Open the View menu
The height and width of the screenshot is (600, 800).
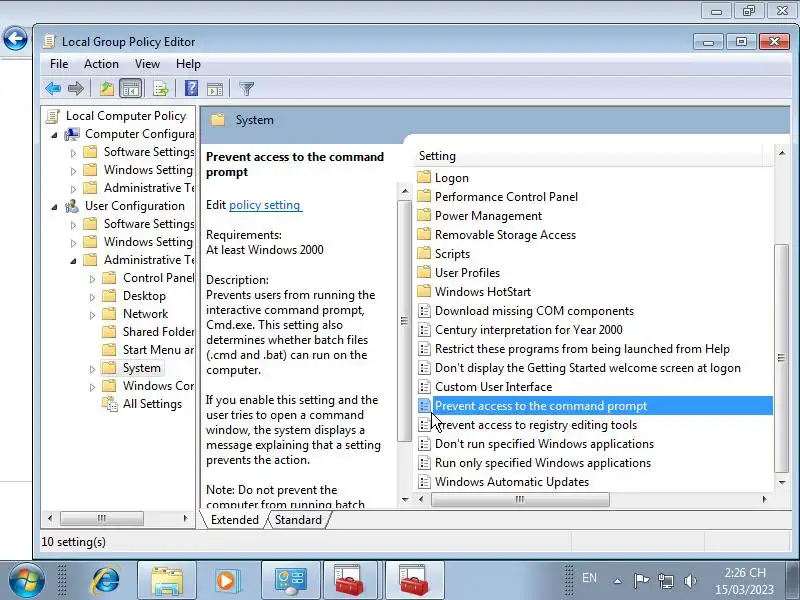[147, 64]
